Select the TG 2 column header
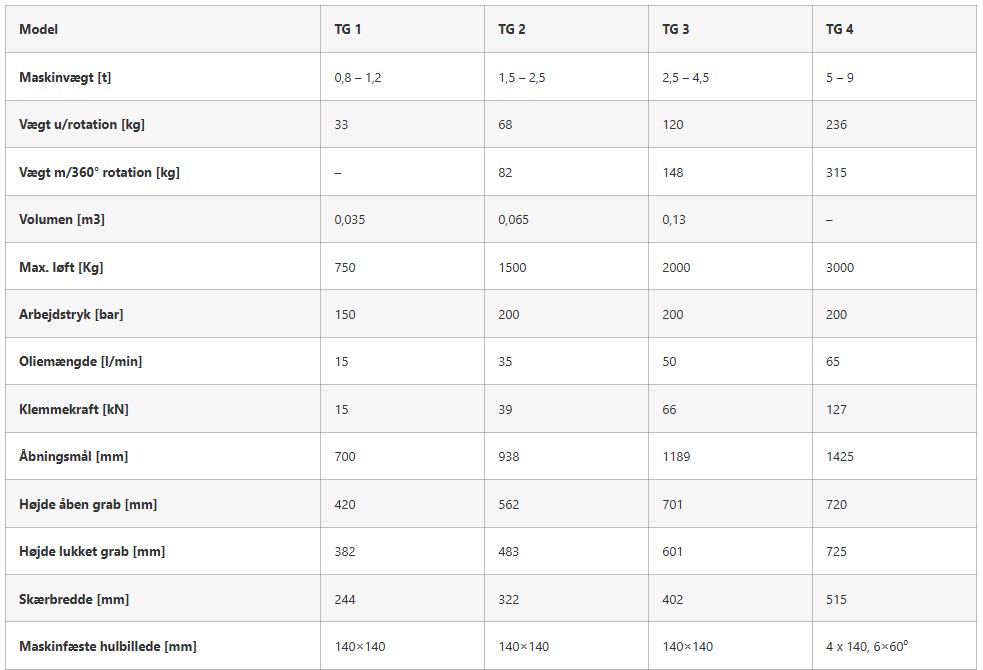This screenshot has height=670, width=983. click(x=512, y=29)
